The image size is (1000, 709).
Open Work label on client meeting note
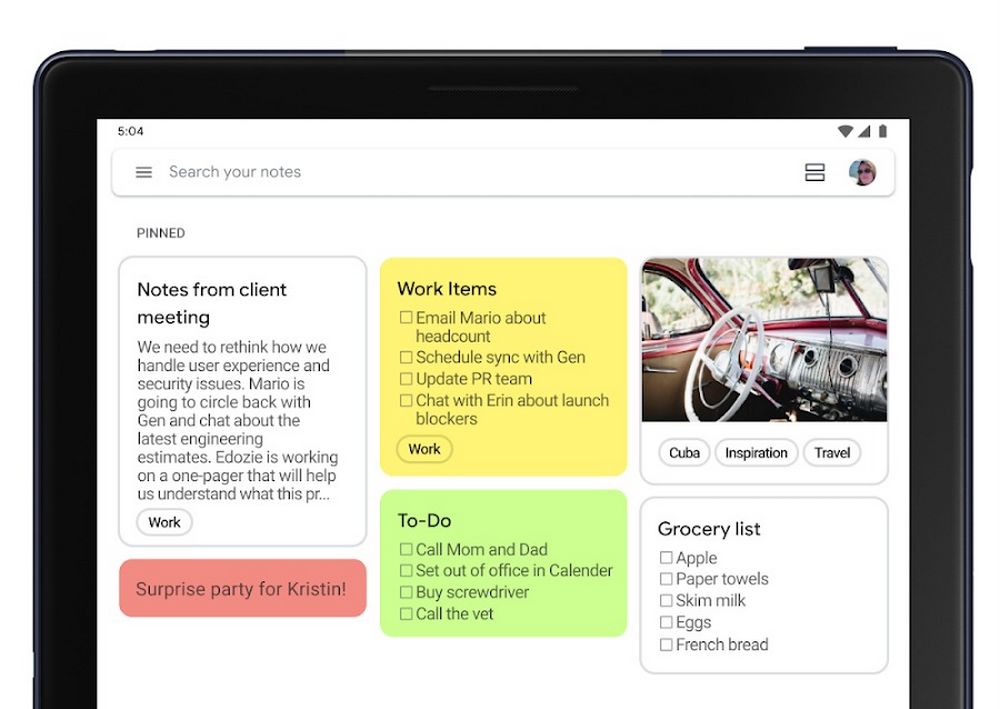pos(165,522)
